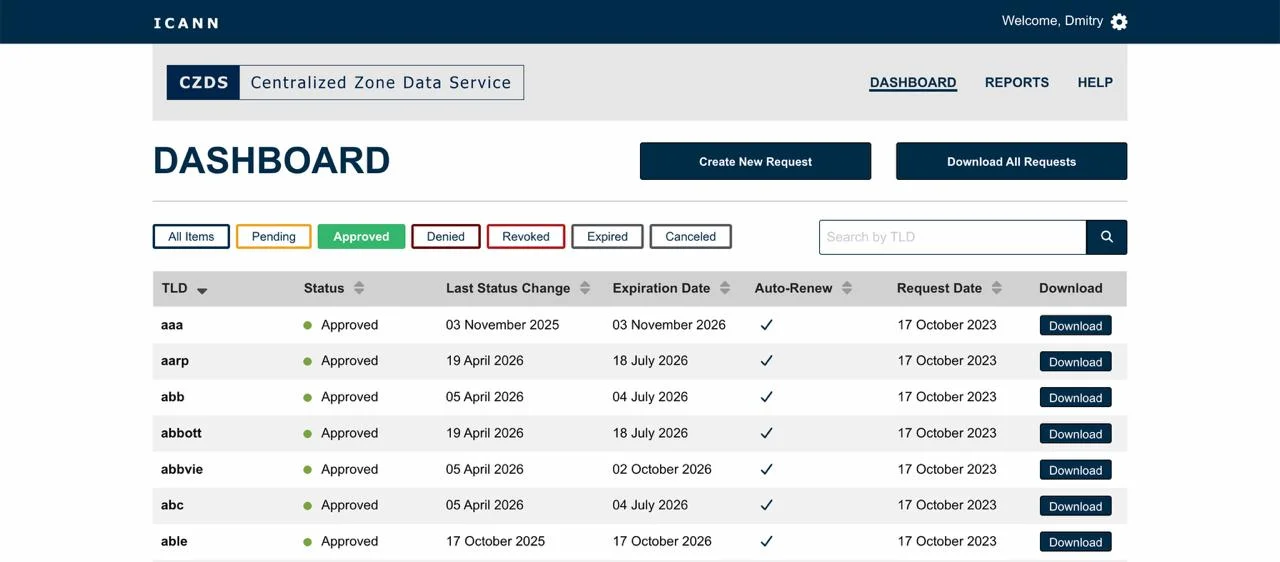Download the abbvie zone file

point(1076,470)
